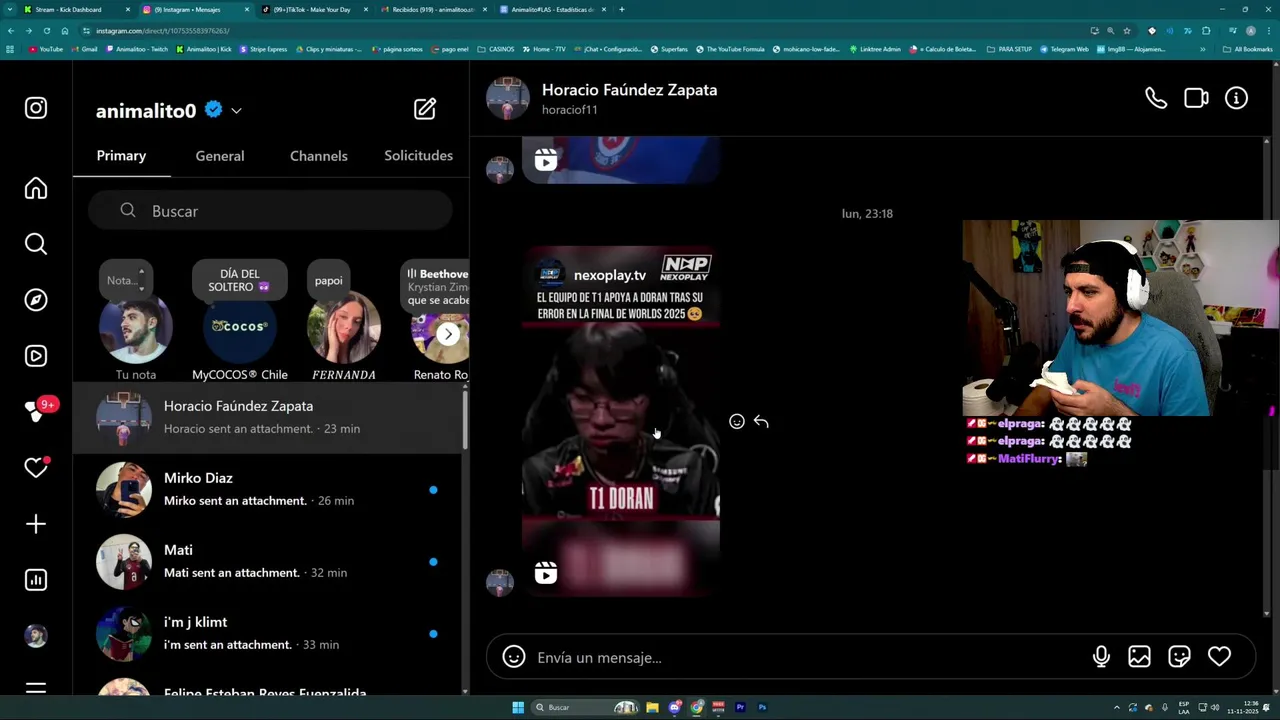
Task: Open the PARA SETUP bookmarks folder
Action: 1009,49
